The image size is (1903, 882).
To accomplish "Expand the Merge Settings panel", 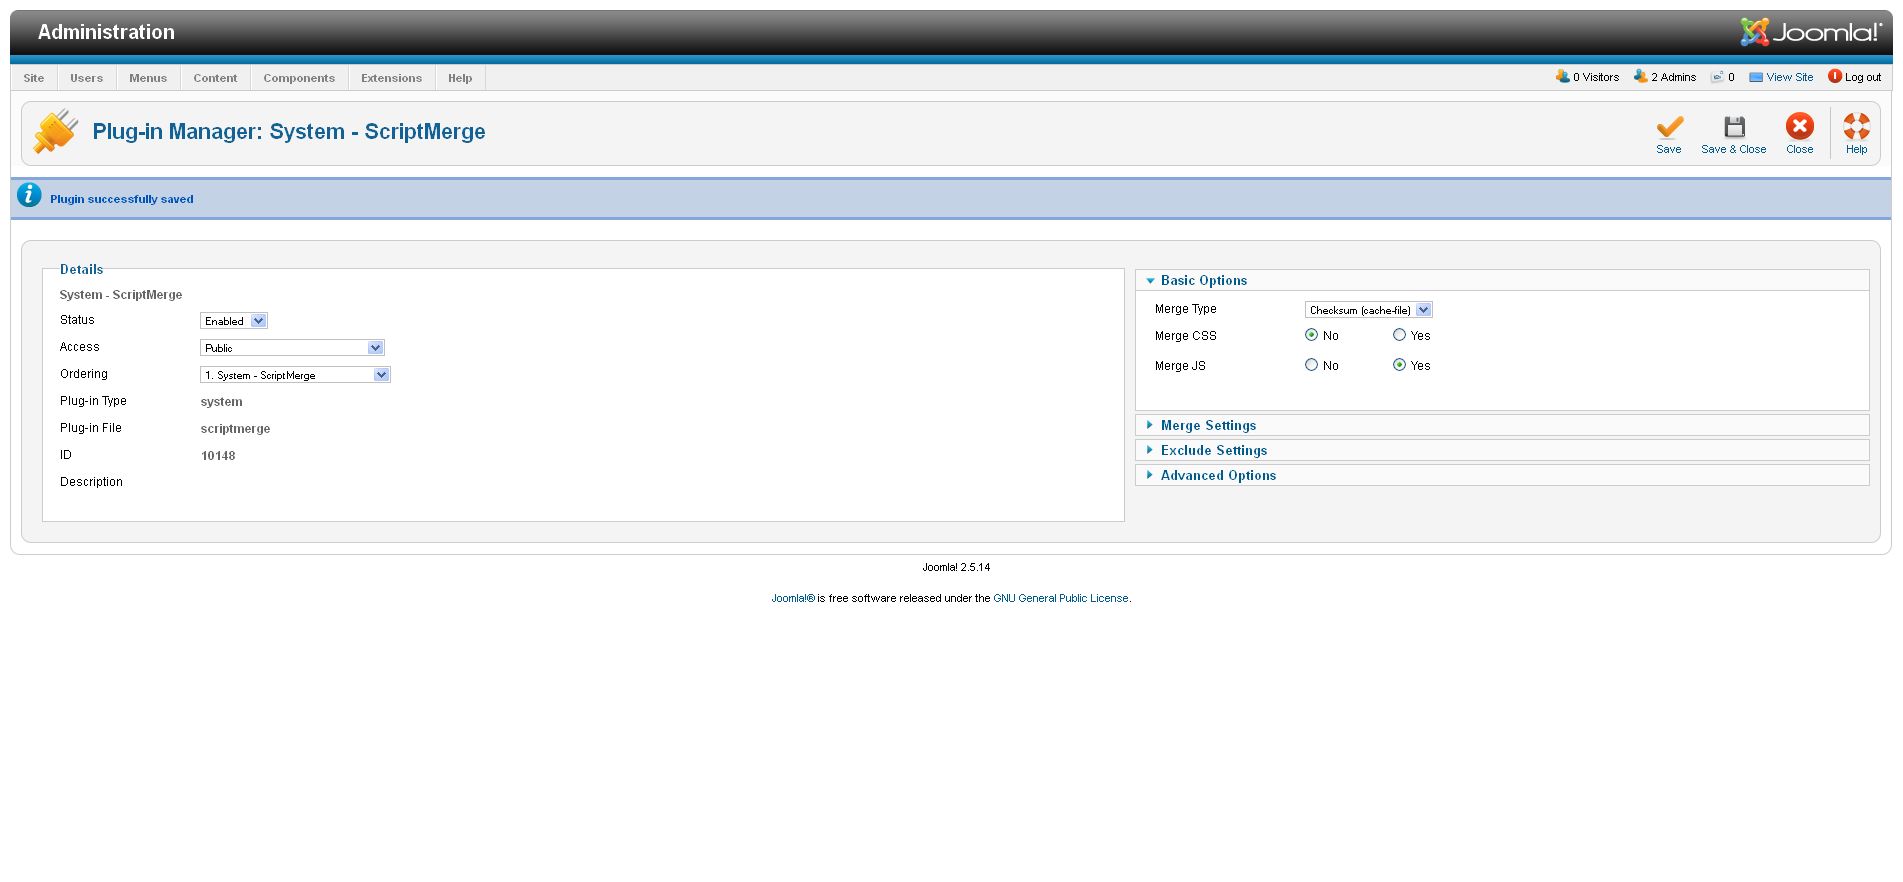I will coord(1208,425).
